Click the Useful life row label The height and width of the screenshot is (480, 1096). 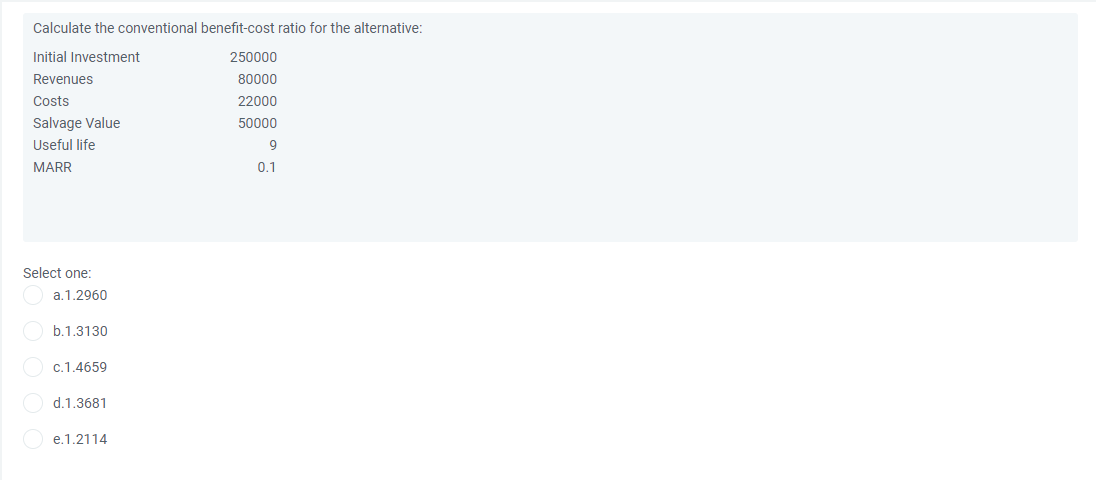click(64, 145)
